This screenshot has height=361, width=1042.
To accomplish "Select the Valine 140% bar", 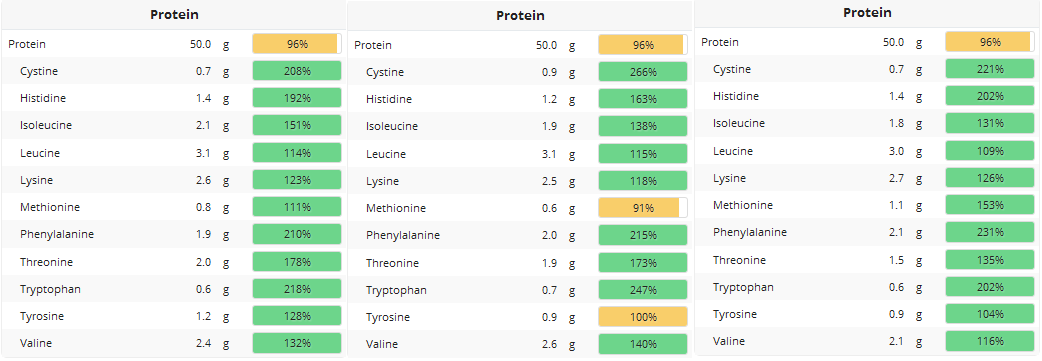I will [643, 344].
